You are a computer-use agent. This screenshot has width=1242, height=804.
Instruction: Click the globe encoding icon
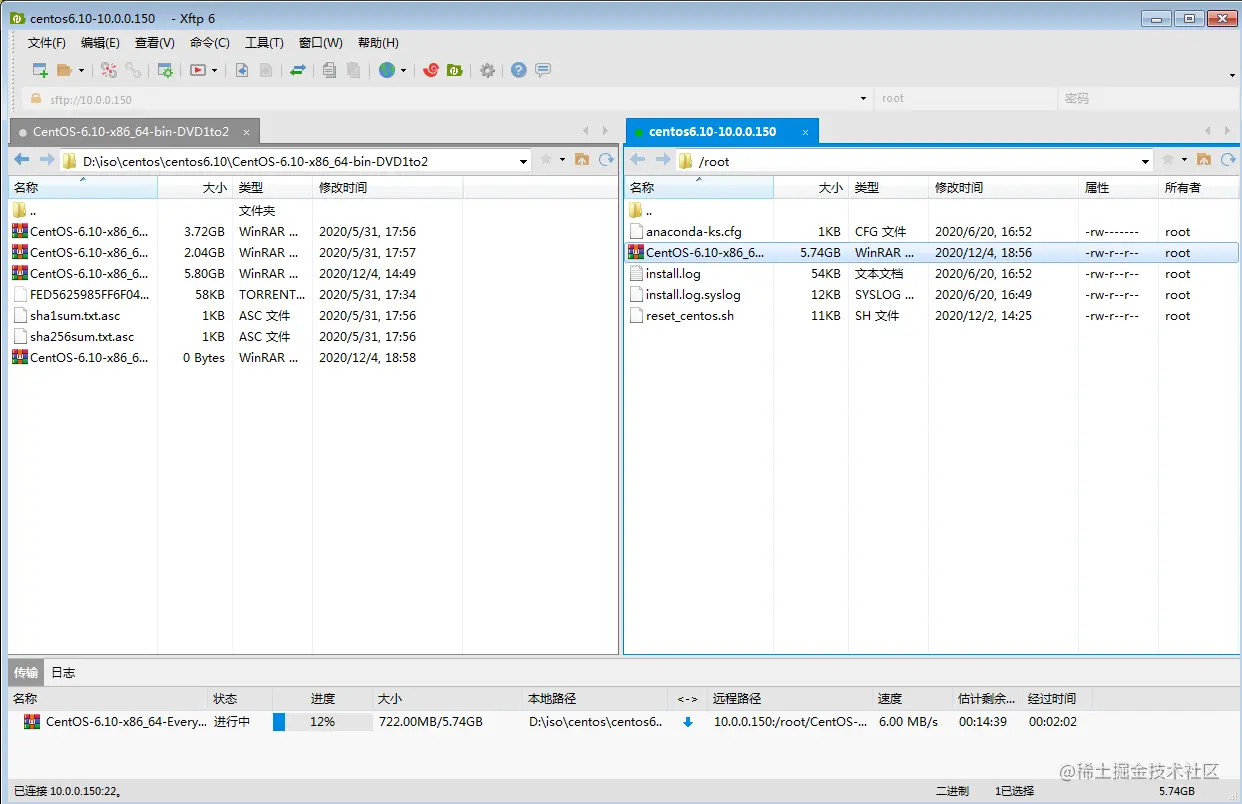click(x=387, y=70)
